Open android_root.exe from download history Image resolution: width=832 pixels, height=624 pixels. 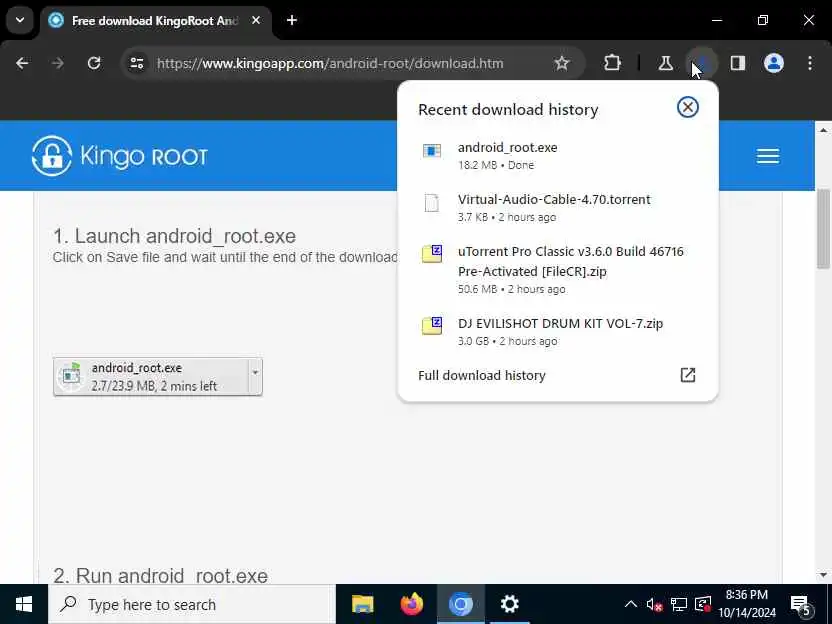pyautogui.click(x=558, y=156)
